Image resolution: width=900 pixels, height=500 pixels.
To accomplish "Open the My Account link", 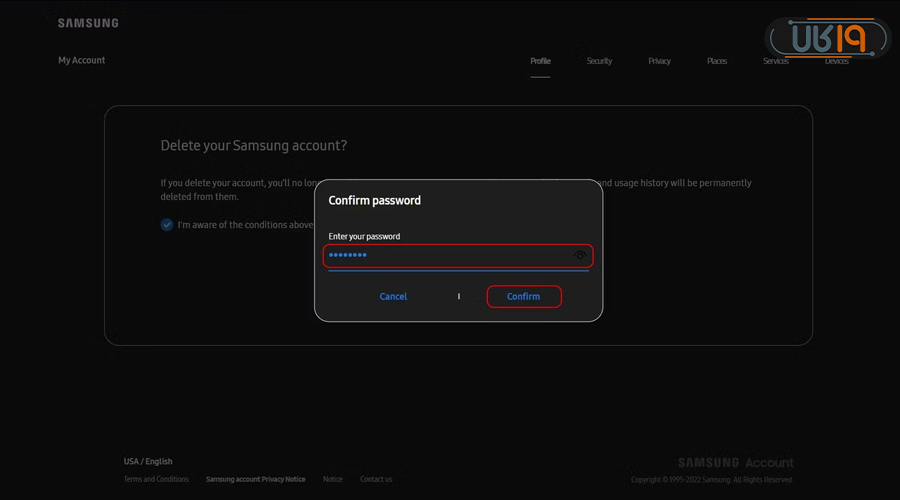I will click(81, 60).
